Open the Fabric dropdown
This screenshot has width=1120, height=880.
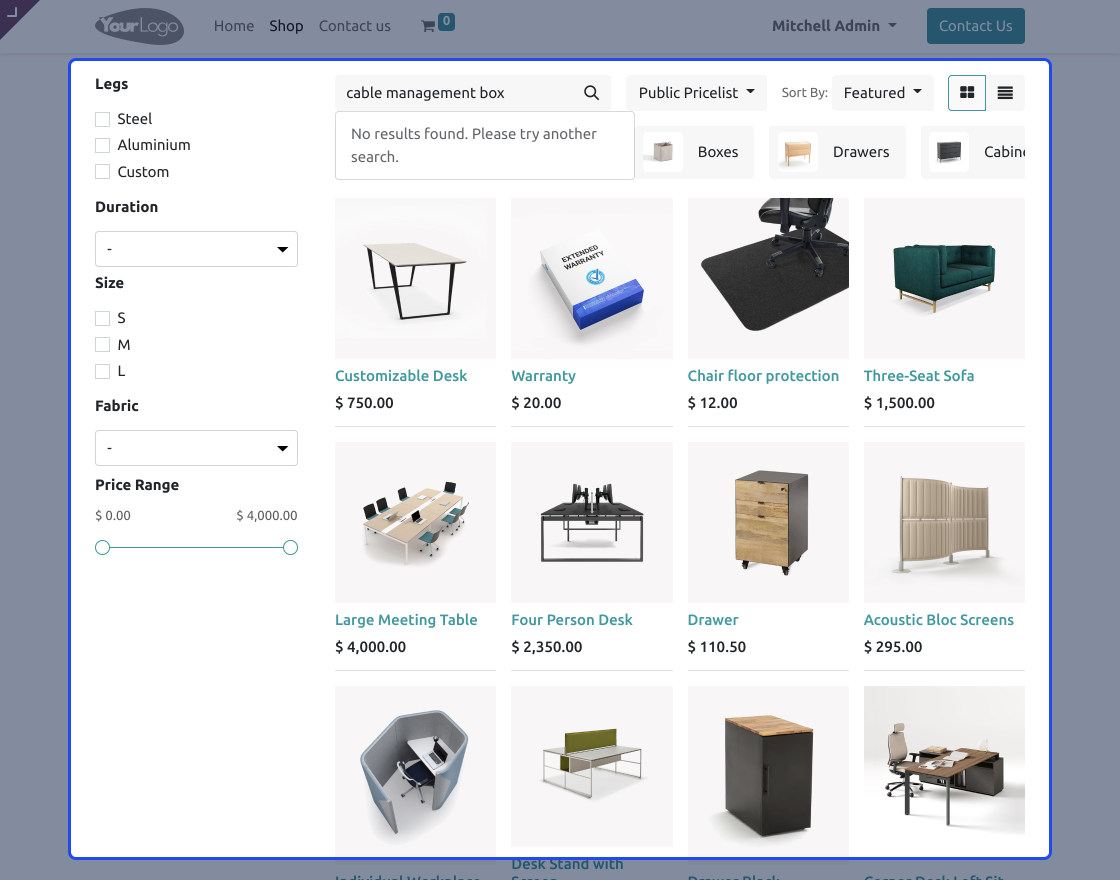[x=196, y=448]
